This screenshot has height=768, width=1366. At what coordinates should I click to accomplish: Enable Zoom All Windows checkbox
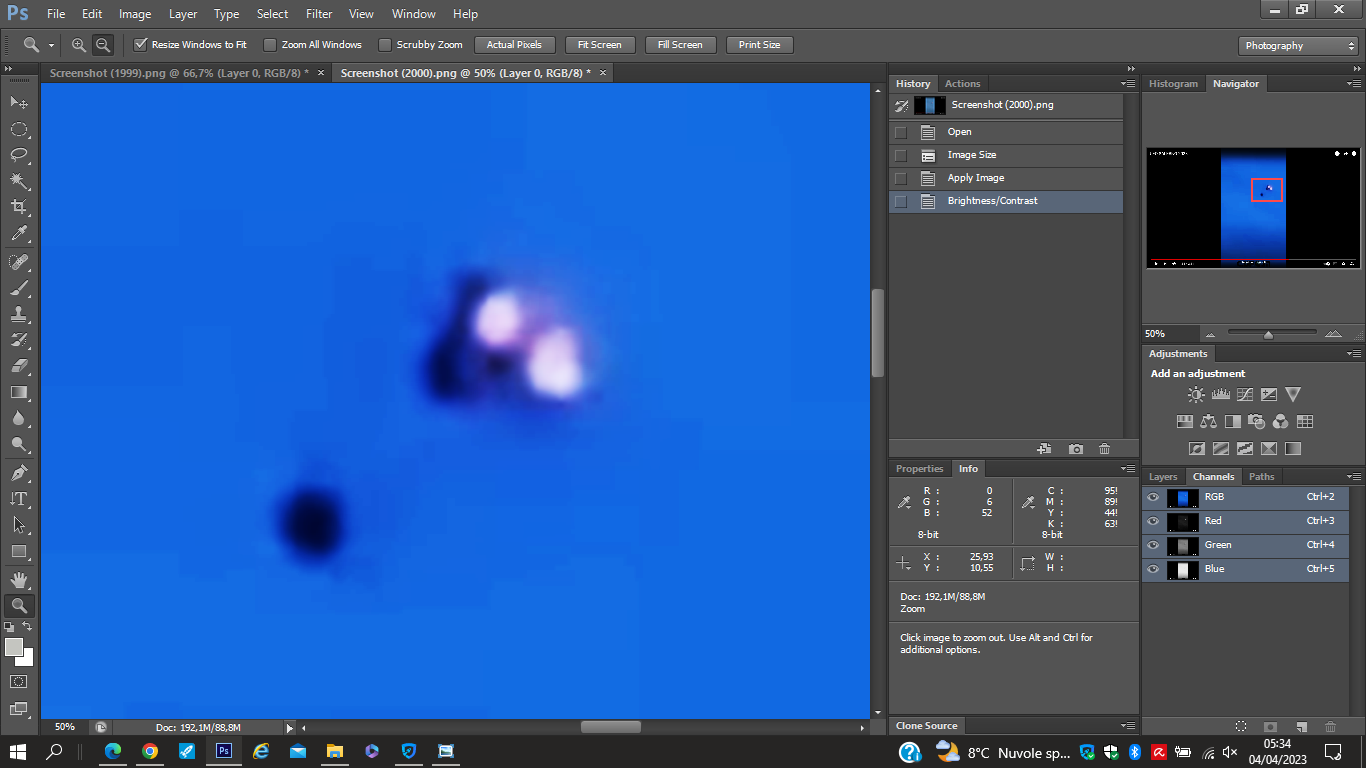270,45
